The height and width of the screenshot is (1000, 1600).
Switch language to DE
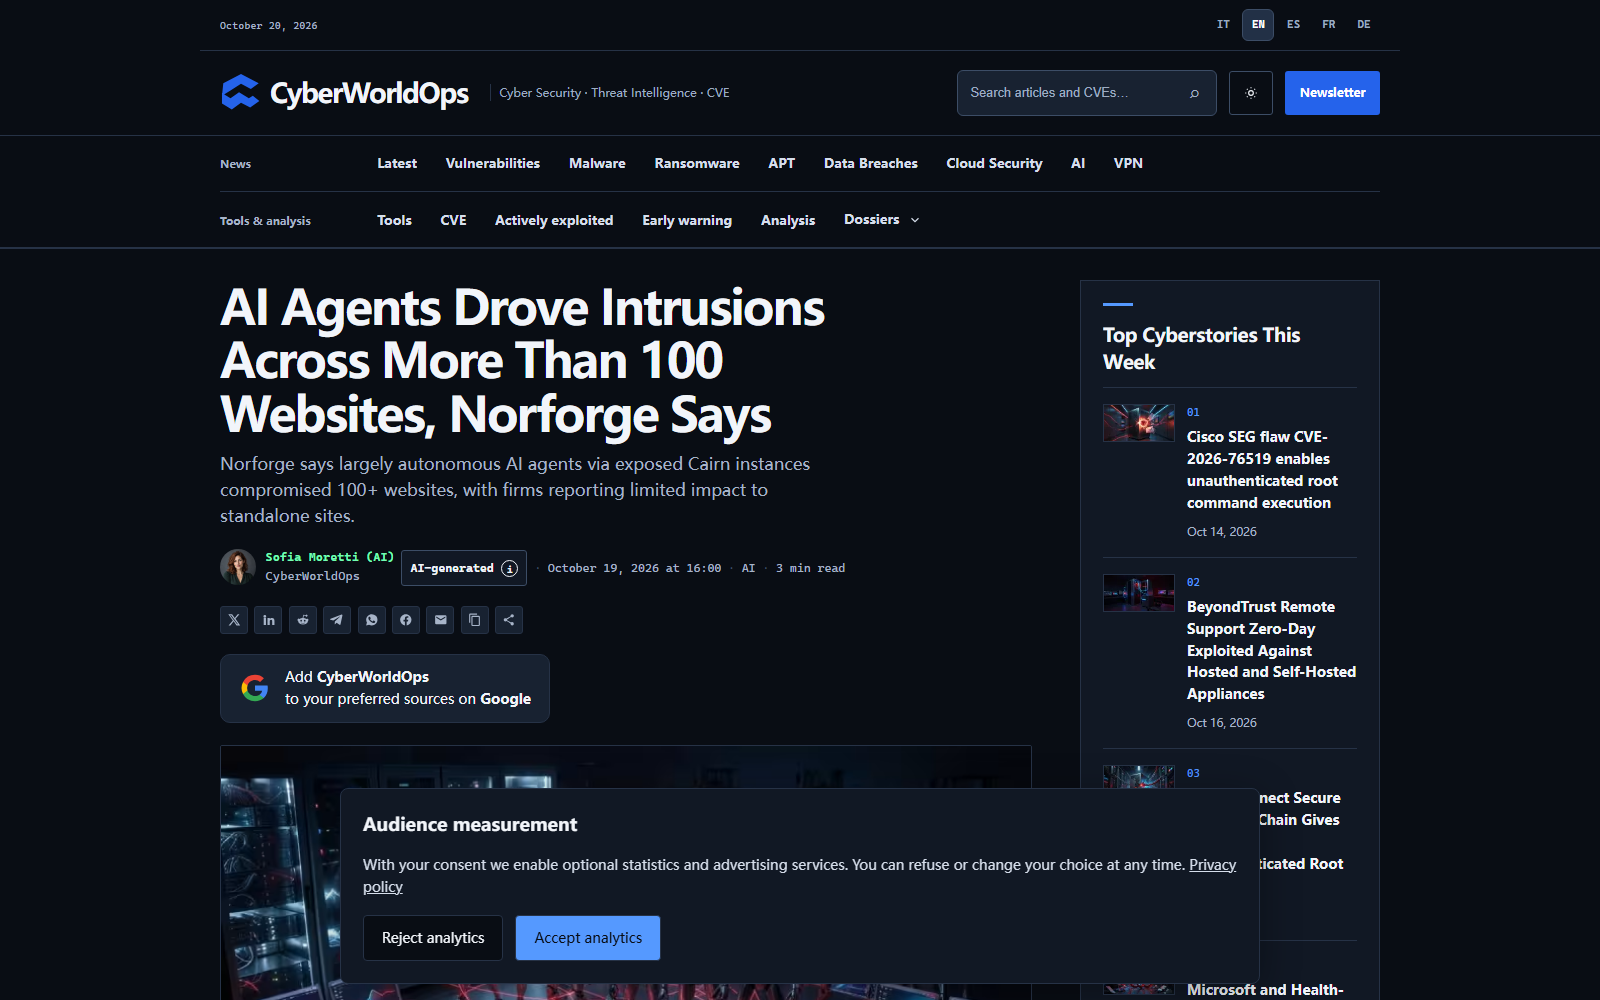[1364, 25]
